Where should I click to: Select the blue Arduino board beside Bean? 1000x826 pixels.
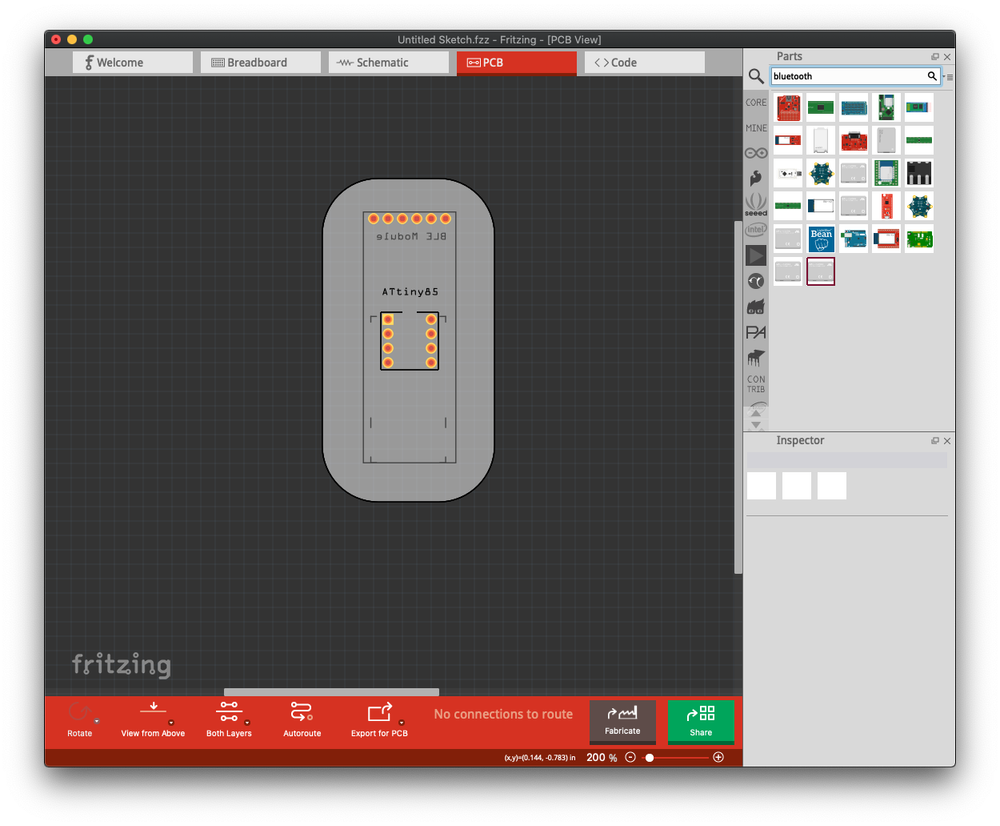[x=853, y=239]
